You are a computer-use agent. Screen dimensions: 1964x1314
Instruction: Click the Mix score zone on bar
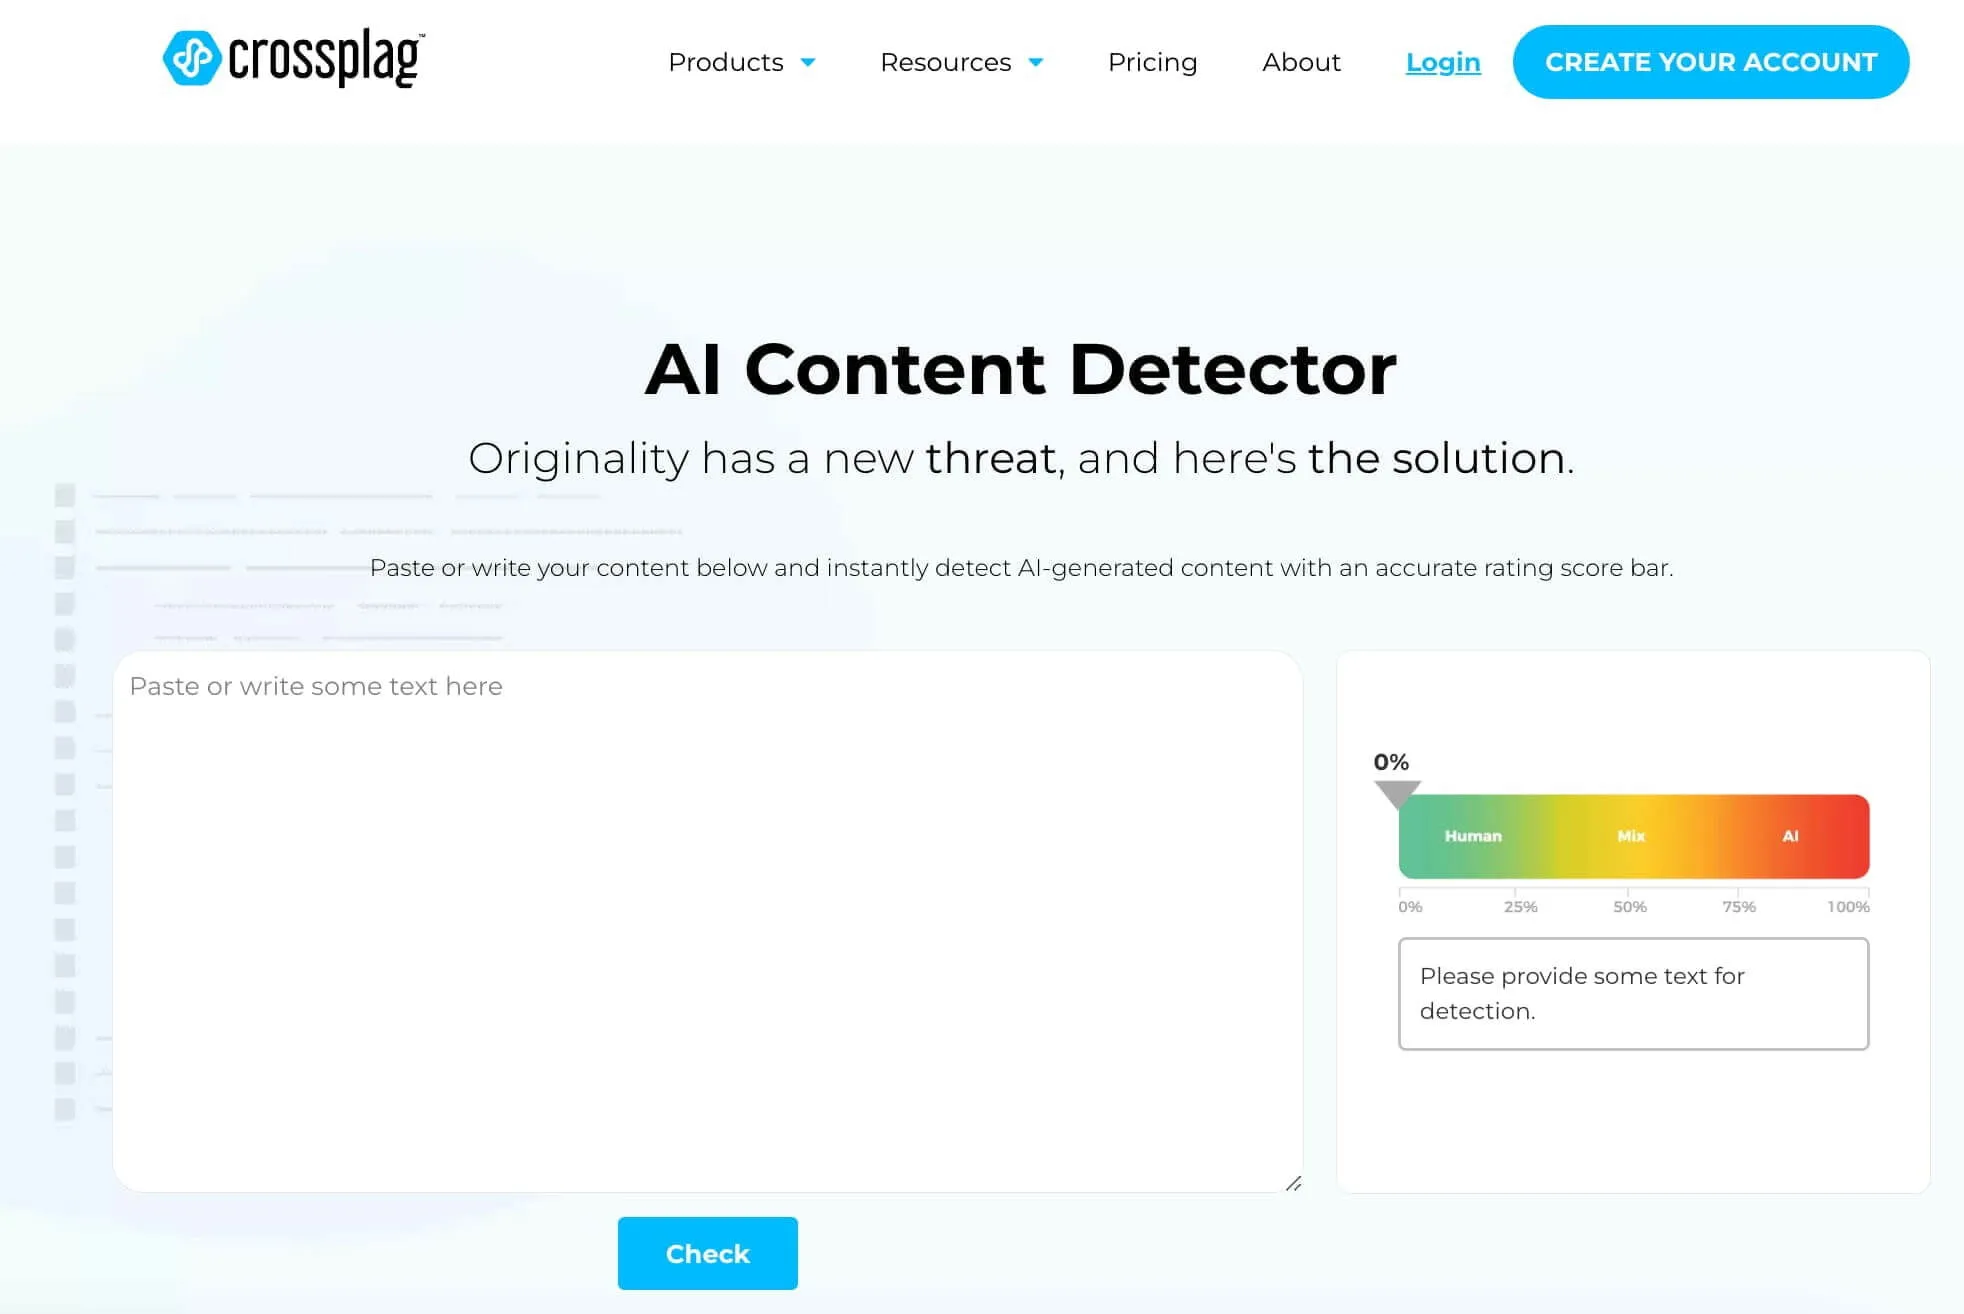tap(1631, 836)
